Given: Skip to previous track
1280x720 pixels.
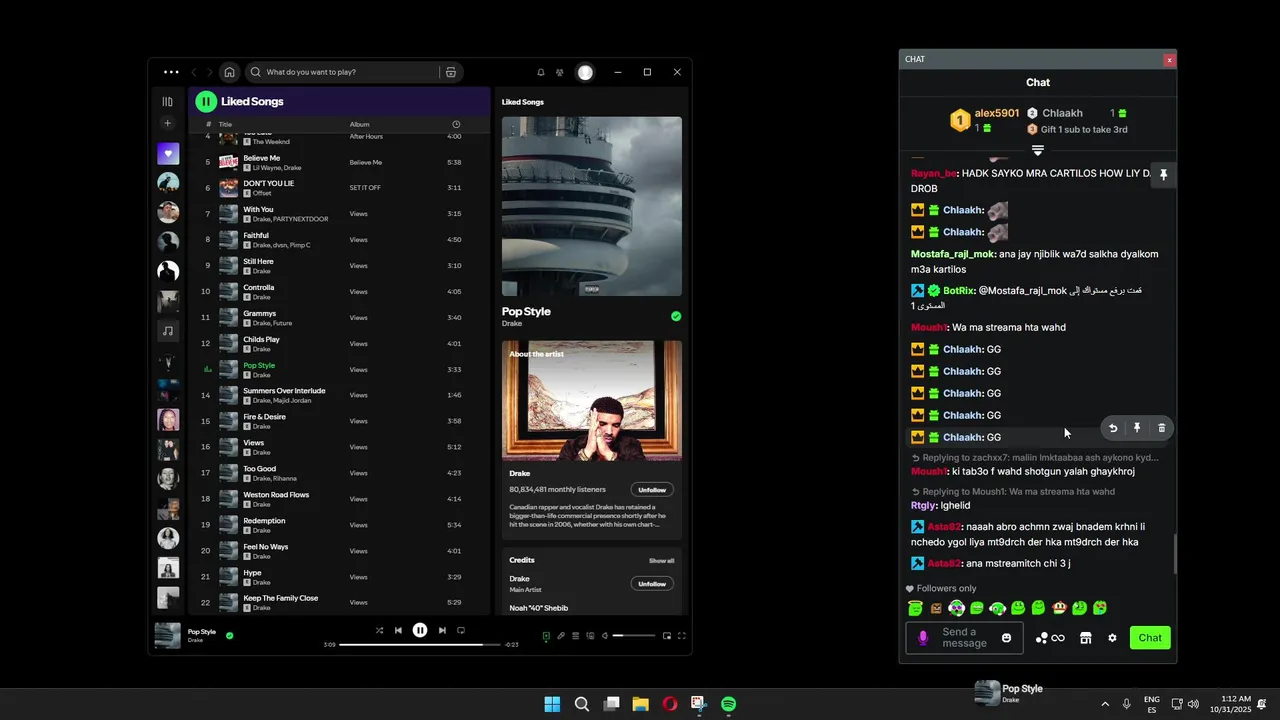Looking at the screenshot, I should (x=398, y=630).
